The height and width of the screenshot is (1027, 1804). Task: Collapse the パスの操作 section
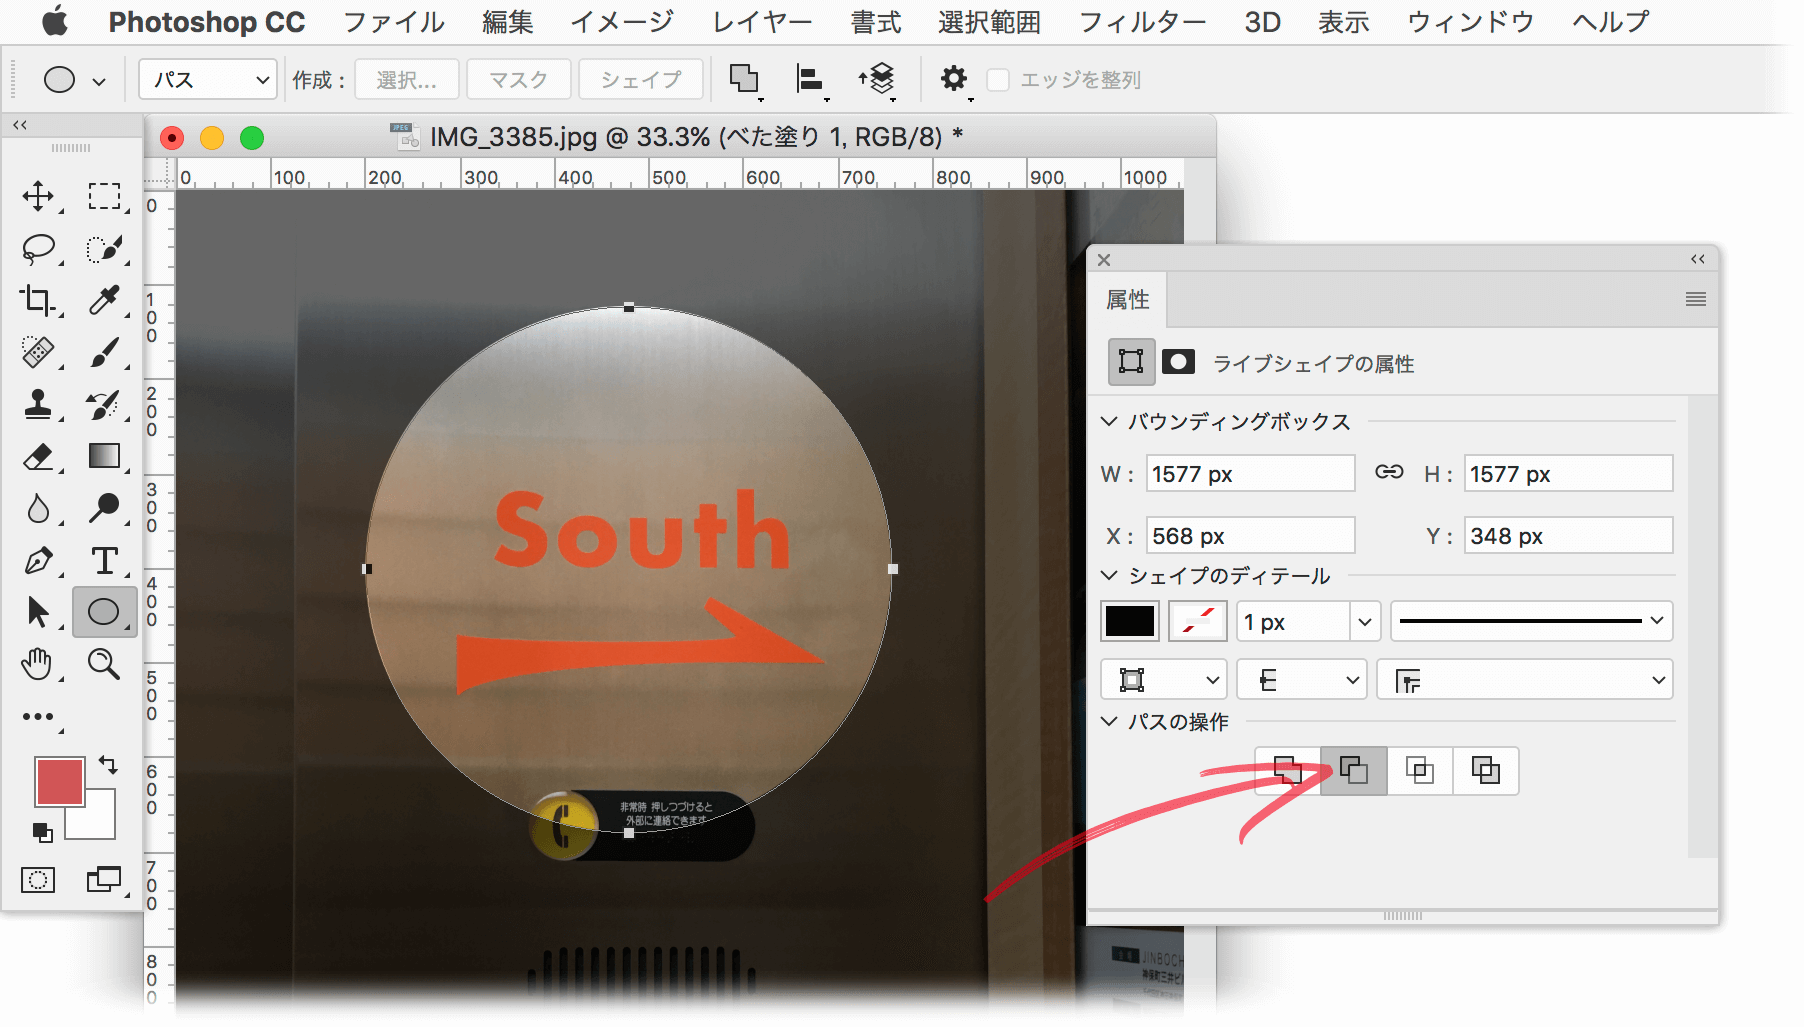[x=1108, y=721]
